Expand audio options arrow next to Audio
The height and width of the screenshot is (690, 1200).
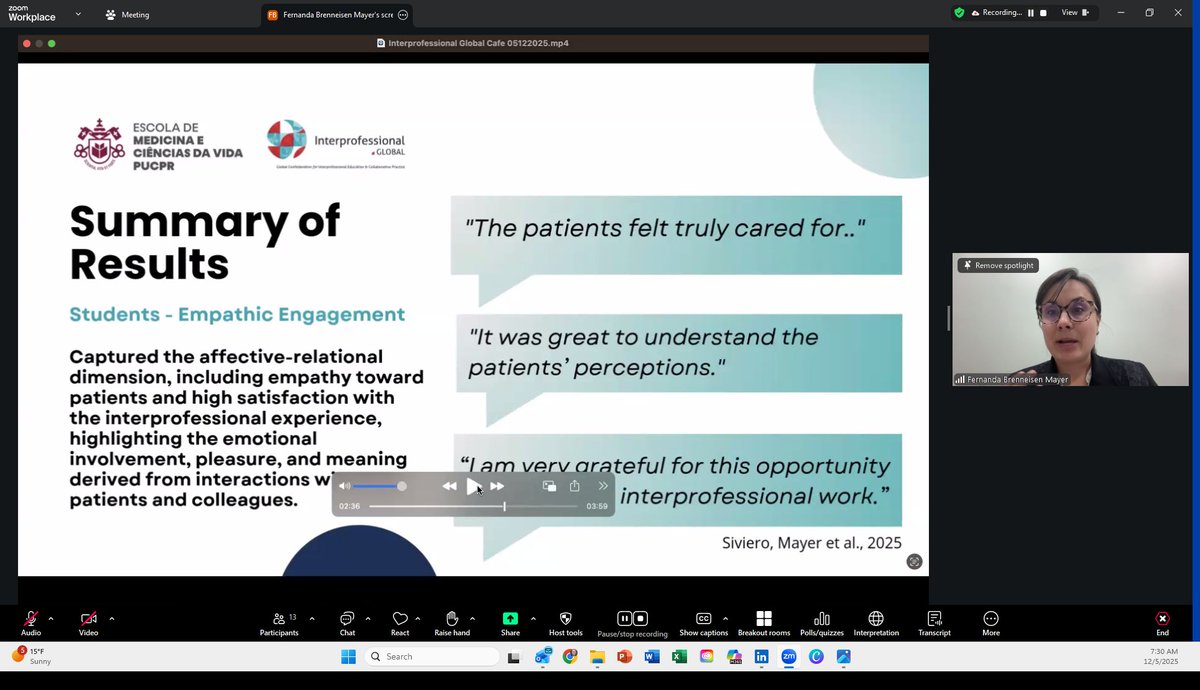(51, 618)
